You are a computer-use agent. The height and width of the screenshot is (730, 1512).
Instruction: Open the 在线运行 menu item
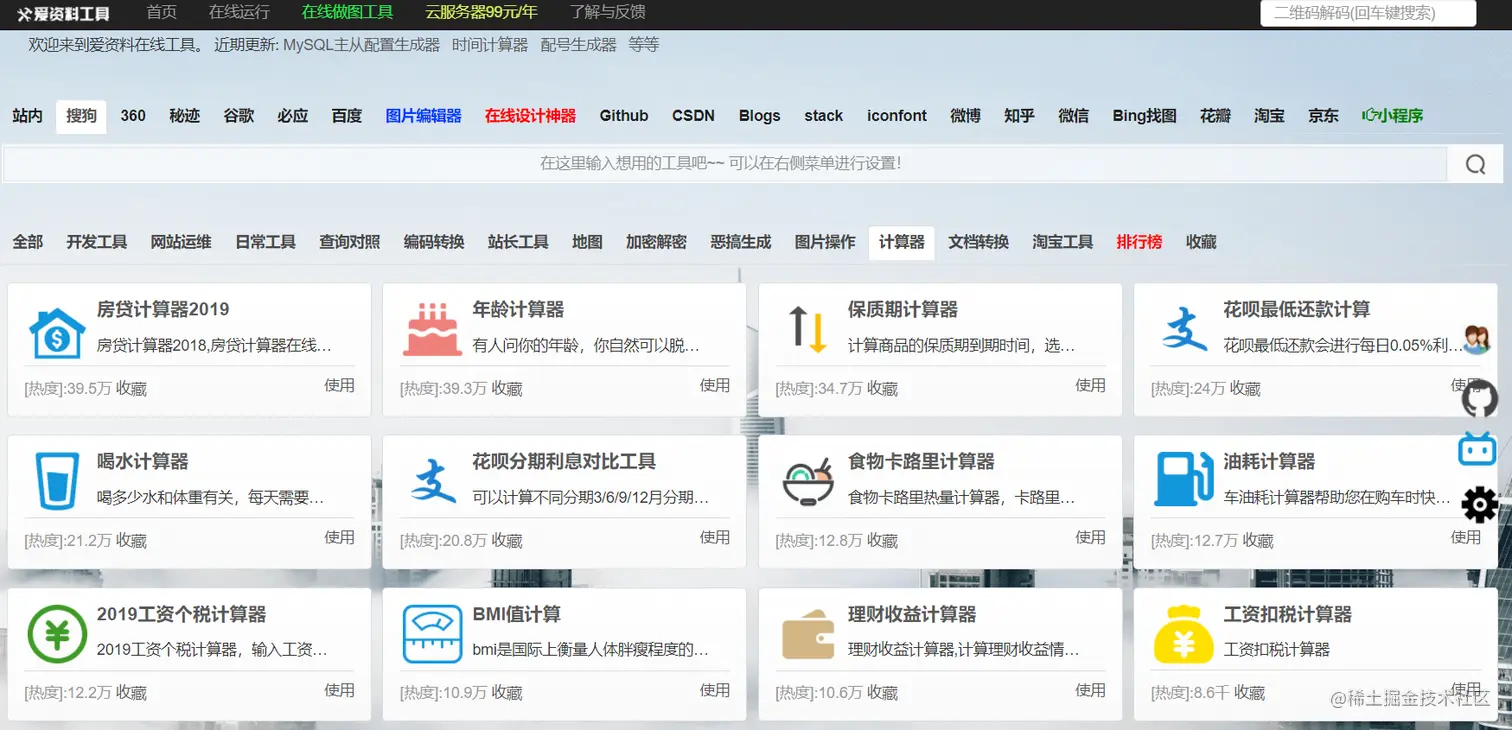point(239,12)
